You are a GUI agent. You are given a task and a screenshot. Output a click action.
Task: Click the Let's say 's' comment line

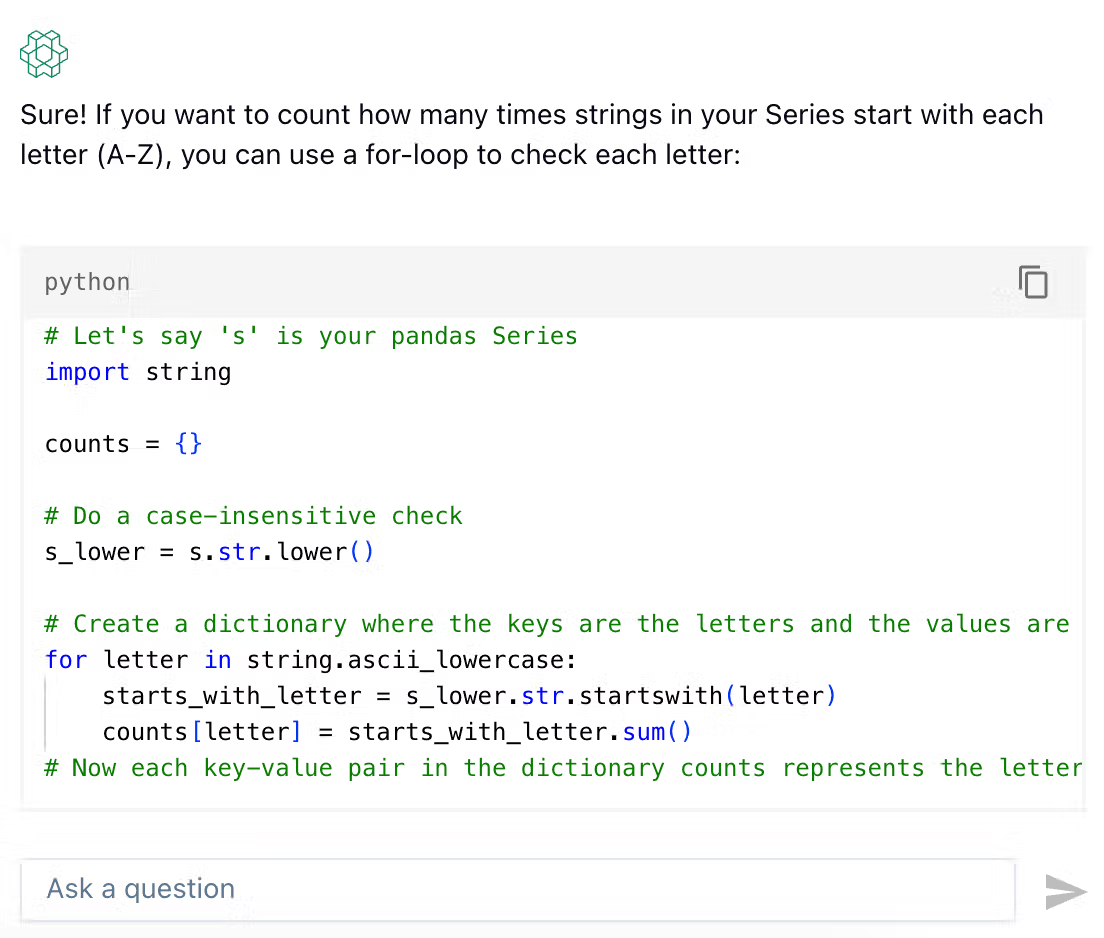310,336
